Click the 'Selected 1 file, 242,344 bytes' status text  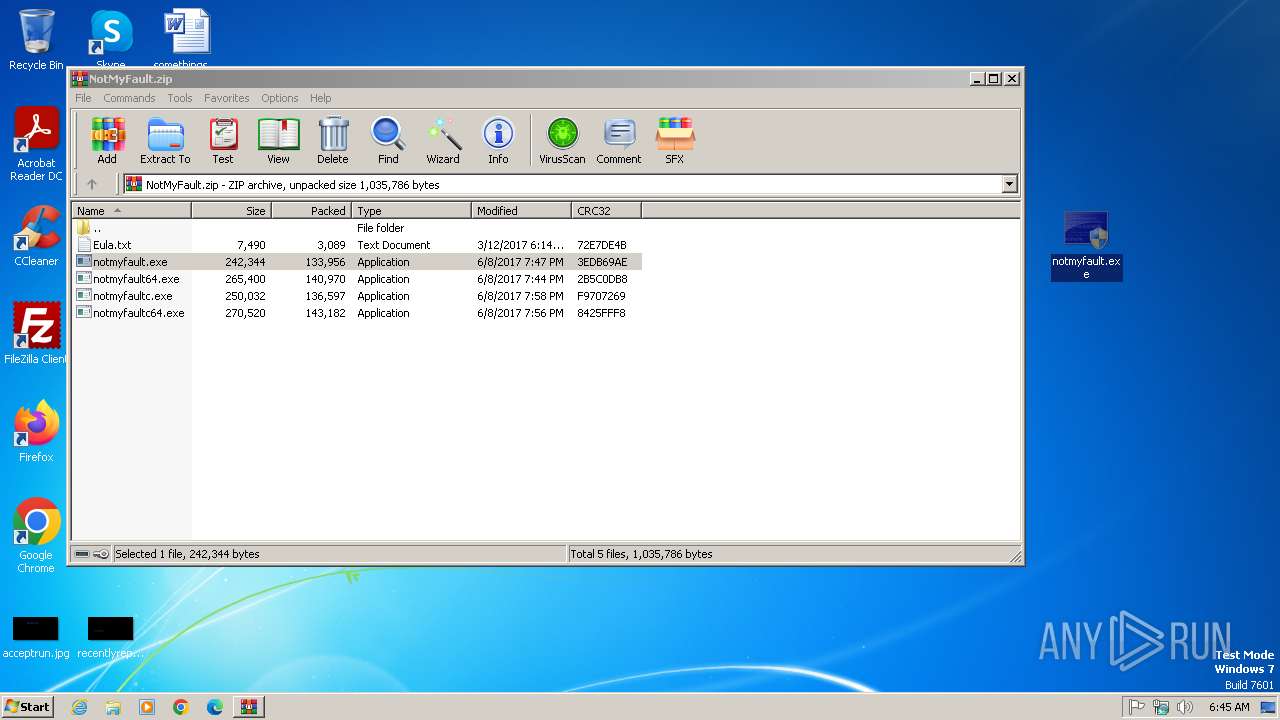187,554
